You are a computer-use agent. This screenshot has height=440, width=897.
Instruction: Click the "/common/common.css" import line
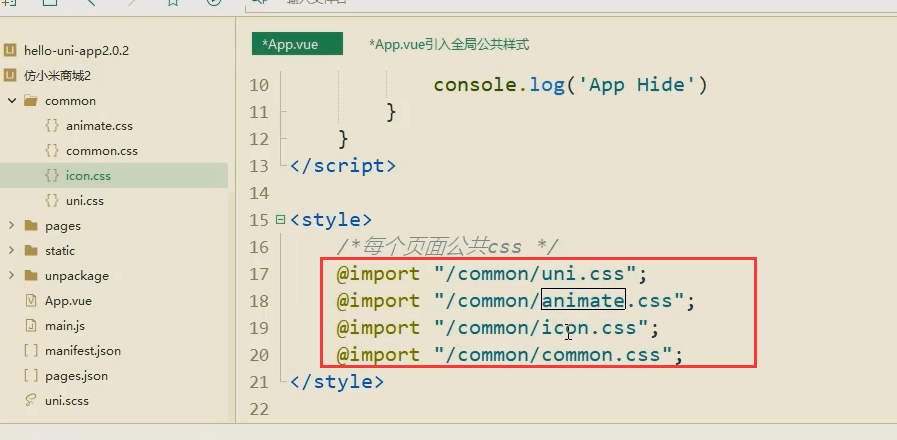(510, 355)
